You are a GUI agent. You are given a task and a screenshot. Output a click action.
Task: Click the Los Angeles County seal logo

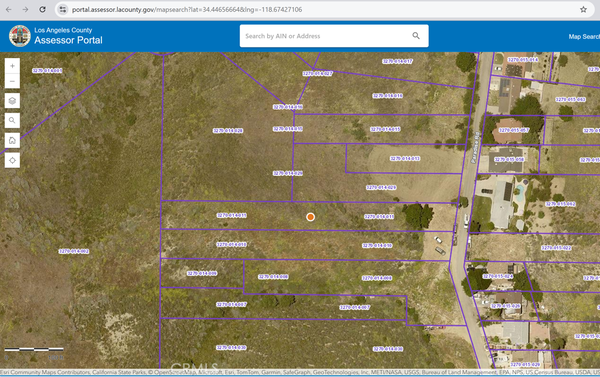pyautogui.click(x=20, y=36)
